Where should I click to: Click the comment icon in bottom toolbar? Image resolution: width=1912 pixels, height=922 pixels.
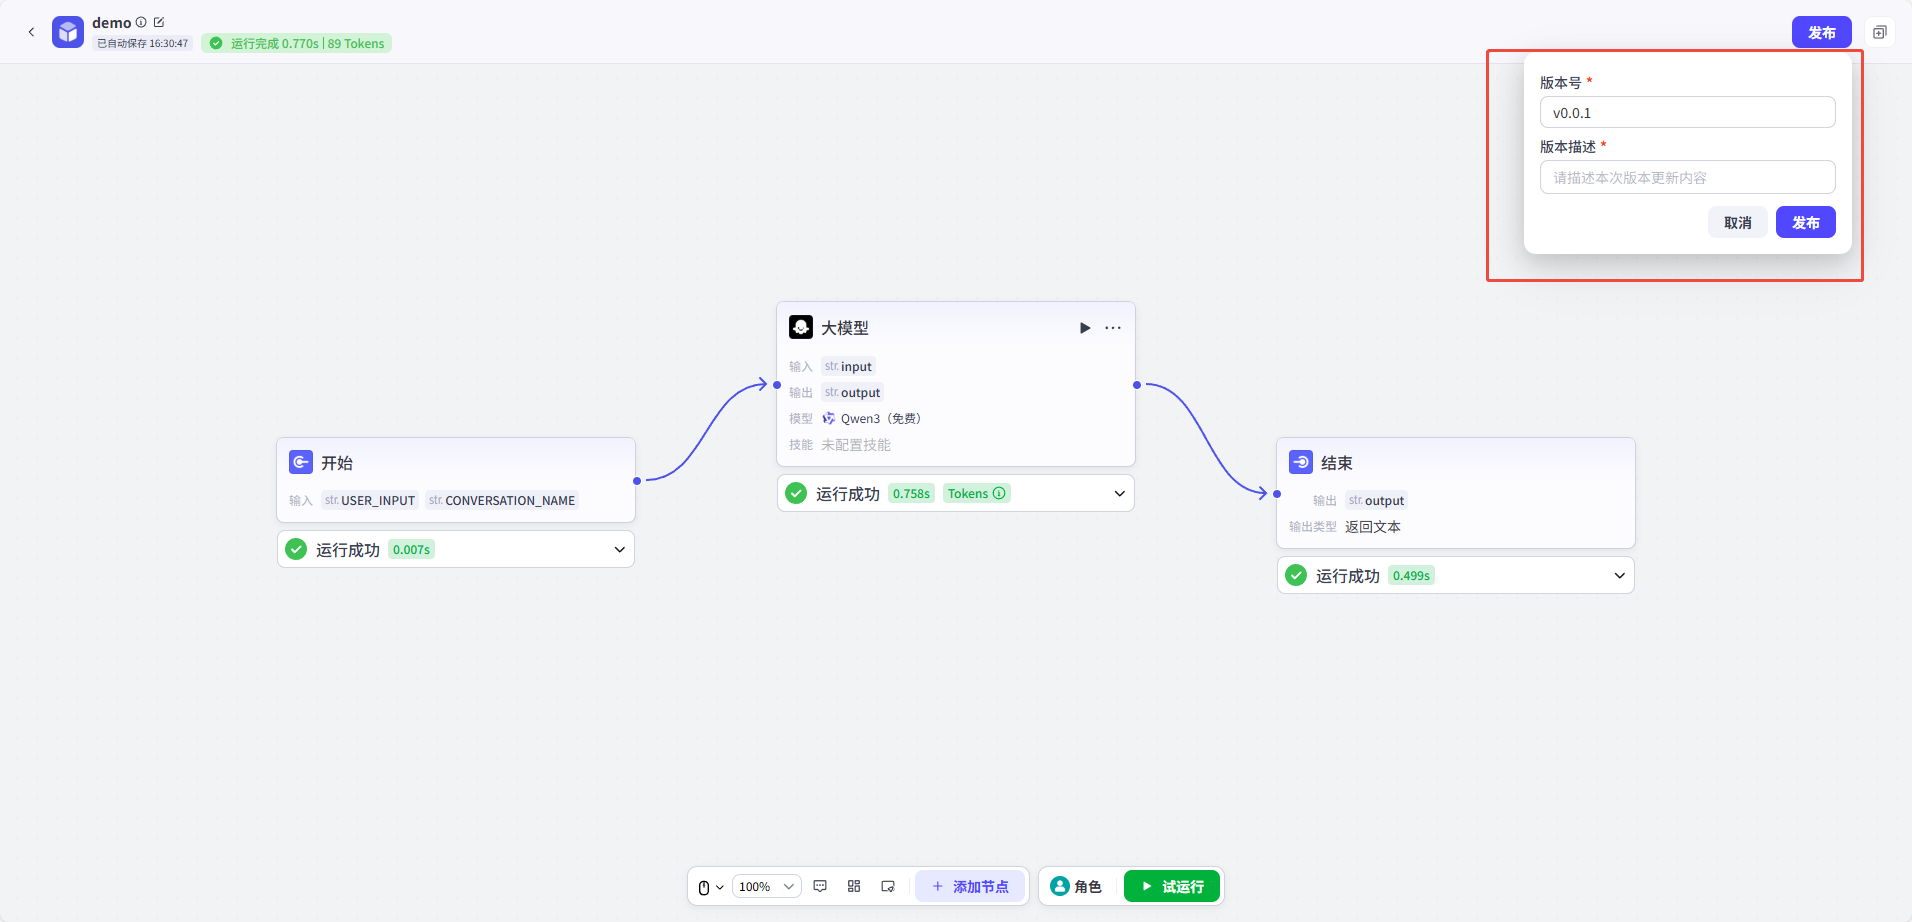point(820,886)
